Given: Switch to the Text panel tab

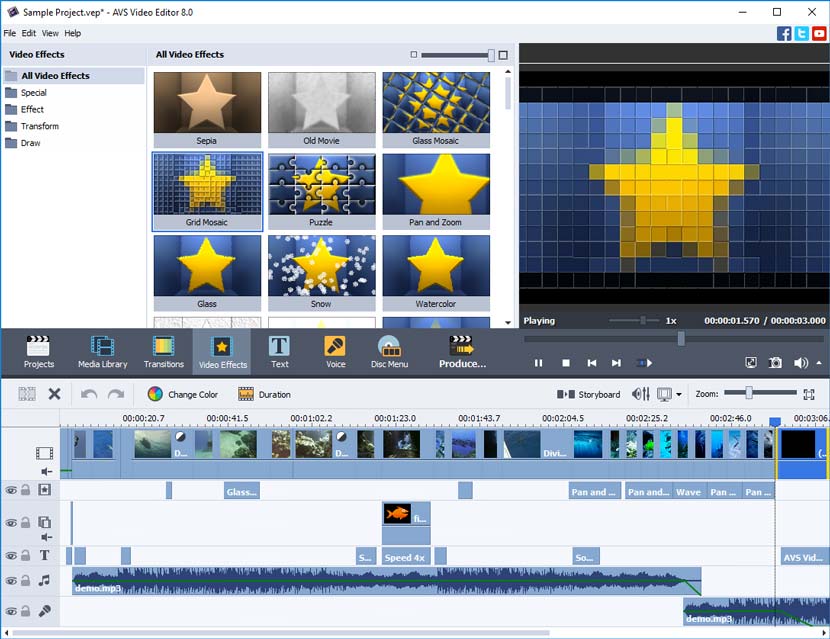Looking at the screenshot, I should coord(278,350).
